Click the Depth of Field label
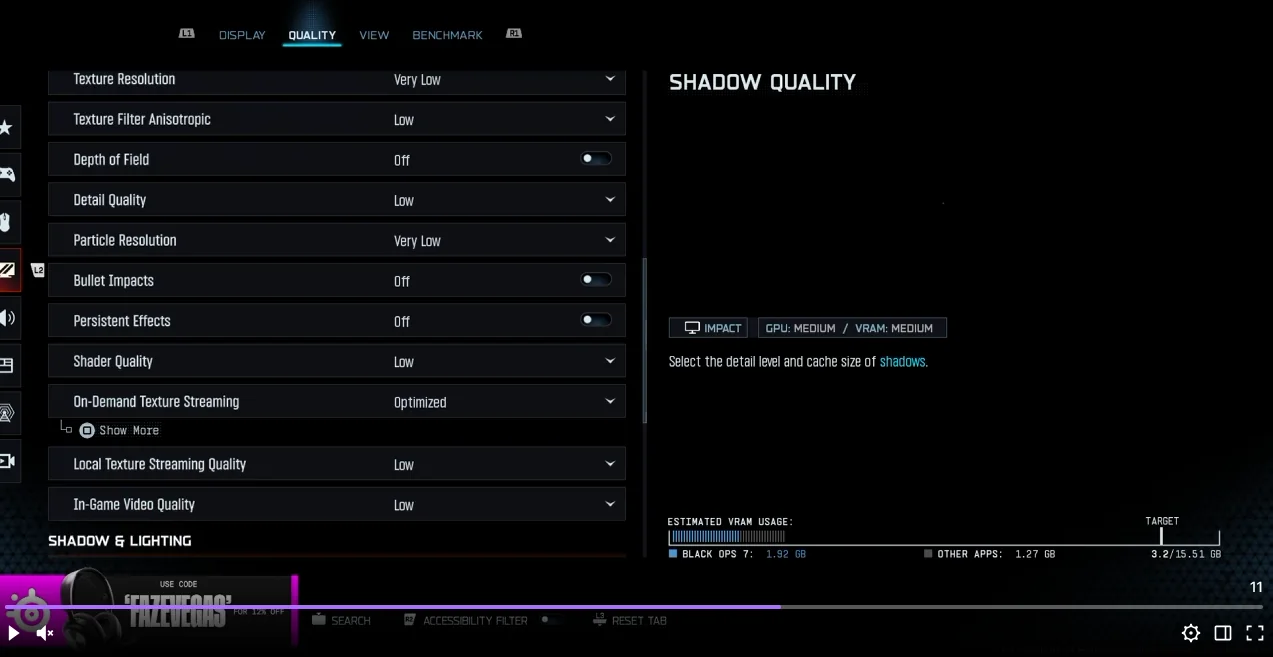The image size is (1273, 657). point(111,160)
